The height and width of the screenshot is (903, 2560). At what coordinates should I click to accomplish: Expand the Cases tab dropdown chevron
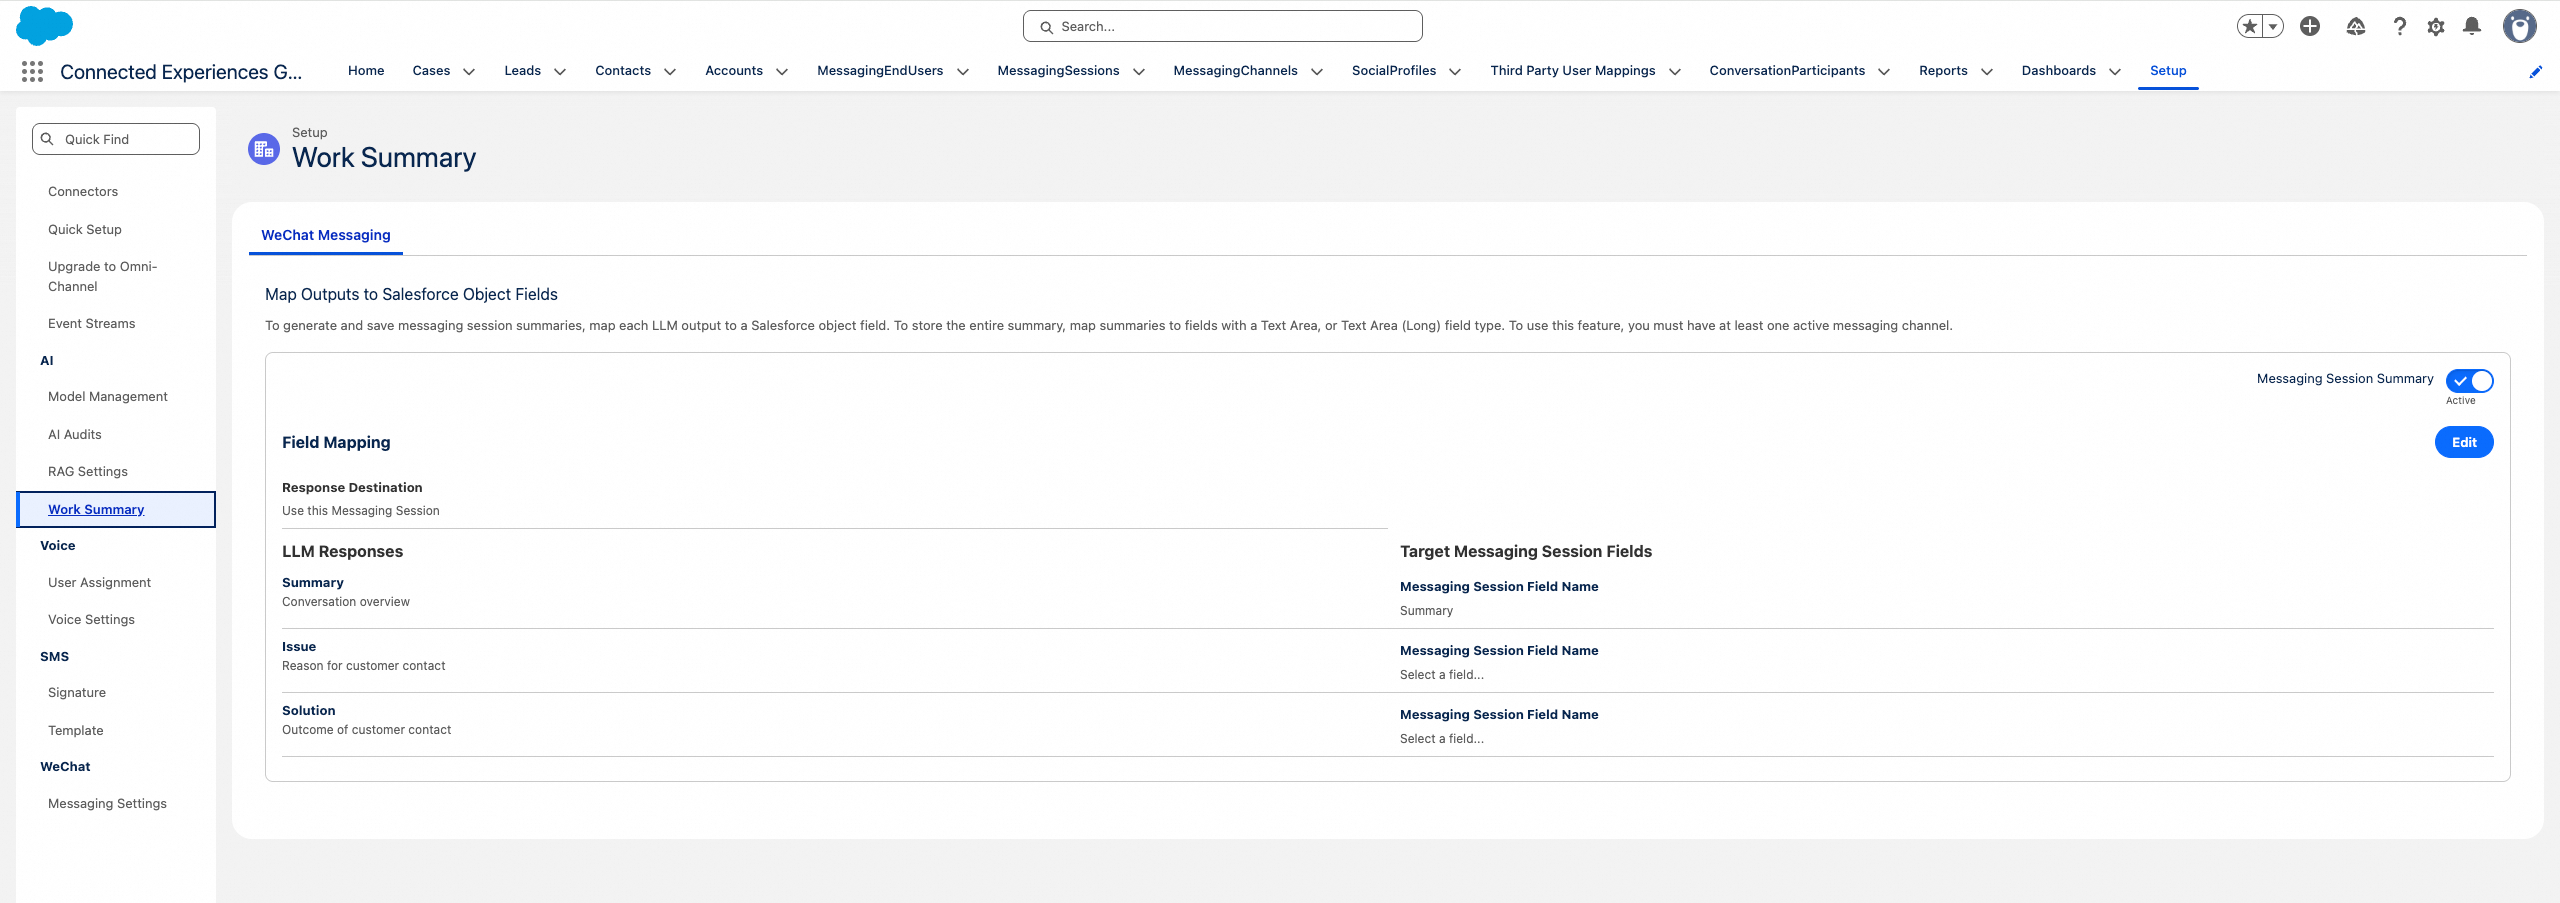(x=469, y=72)
